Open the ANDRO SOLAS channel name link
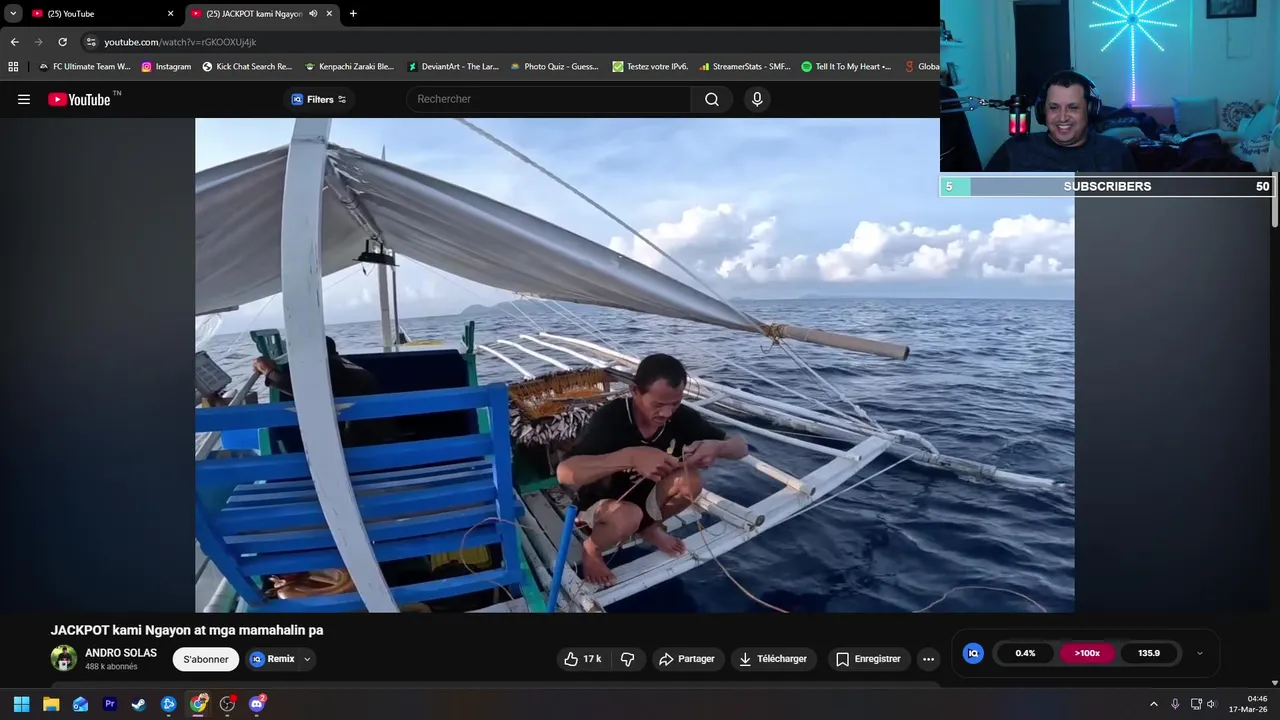The height and width of the screenshot is (720, 1280). [121, 653]
